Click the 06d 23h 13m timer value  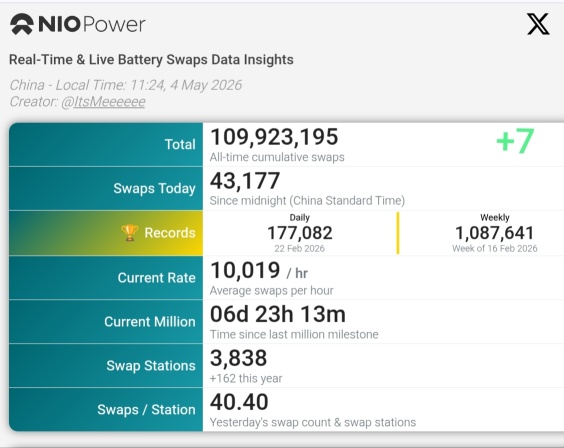coord(278,314)
